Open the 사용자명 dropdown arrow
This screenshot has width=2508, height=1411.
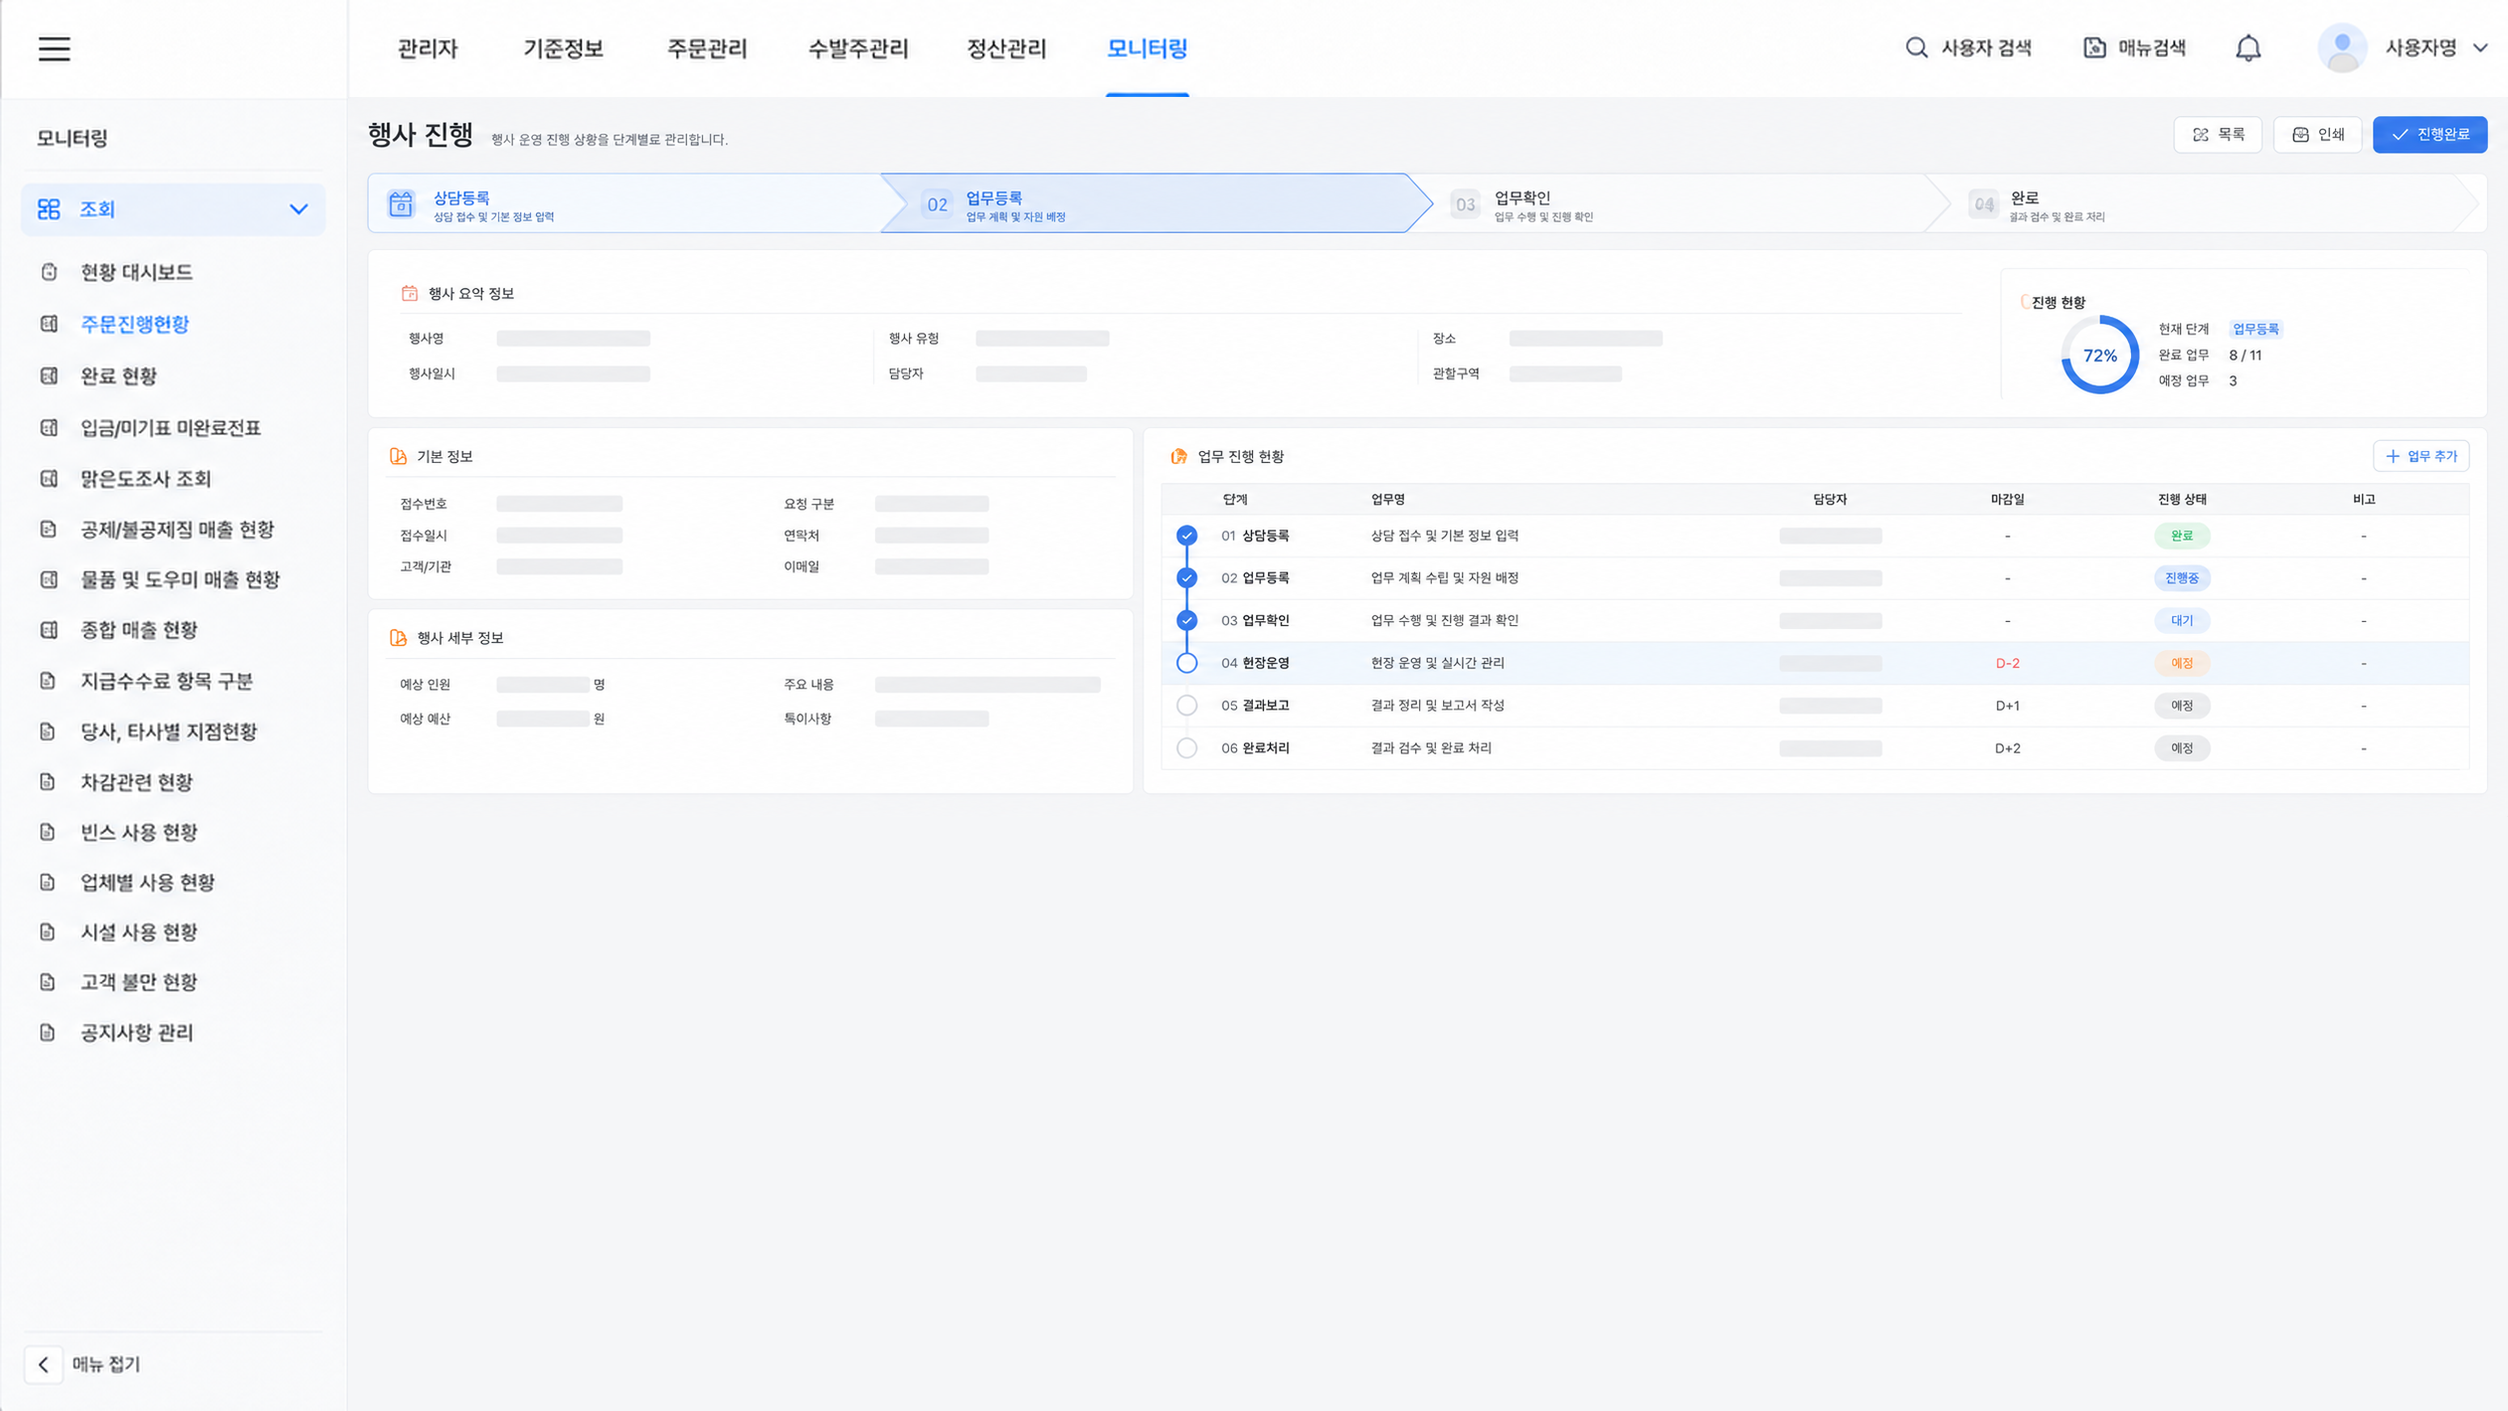[2480, 48]
